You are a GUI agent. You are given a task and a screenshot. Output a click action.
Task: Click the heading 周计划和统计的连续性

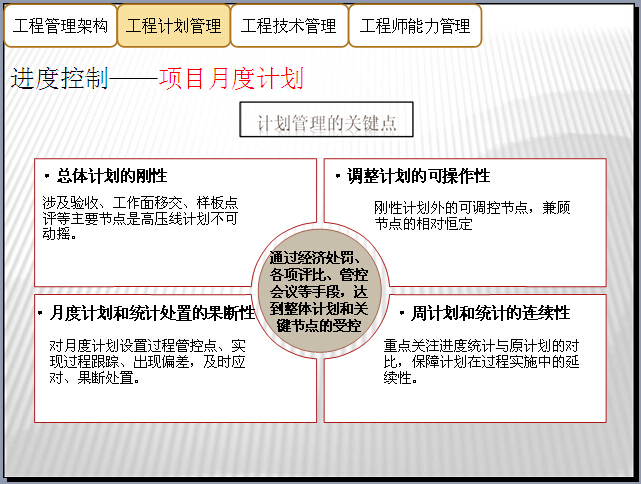(490, 313)
